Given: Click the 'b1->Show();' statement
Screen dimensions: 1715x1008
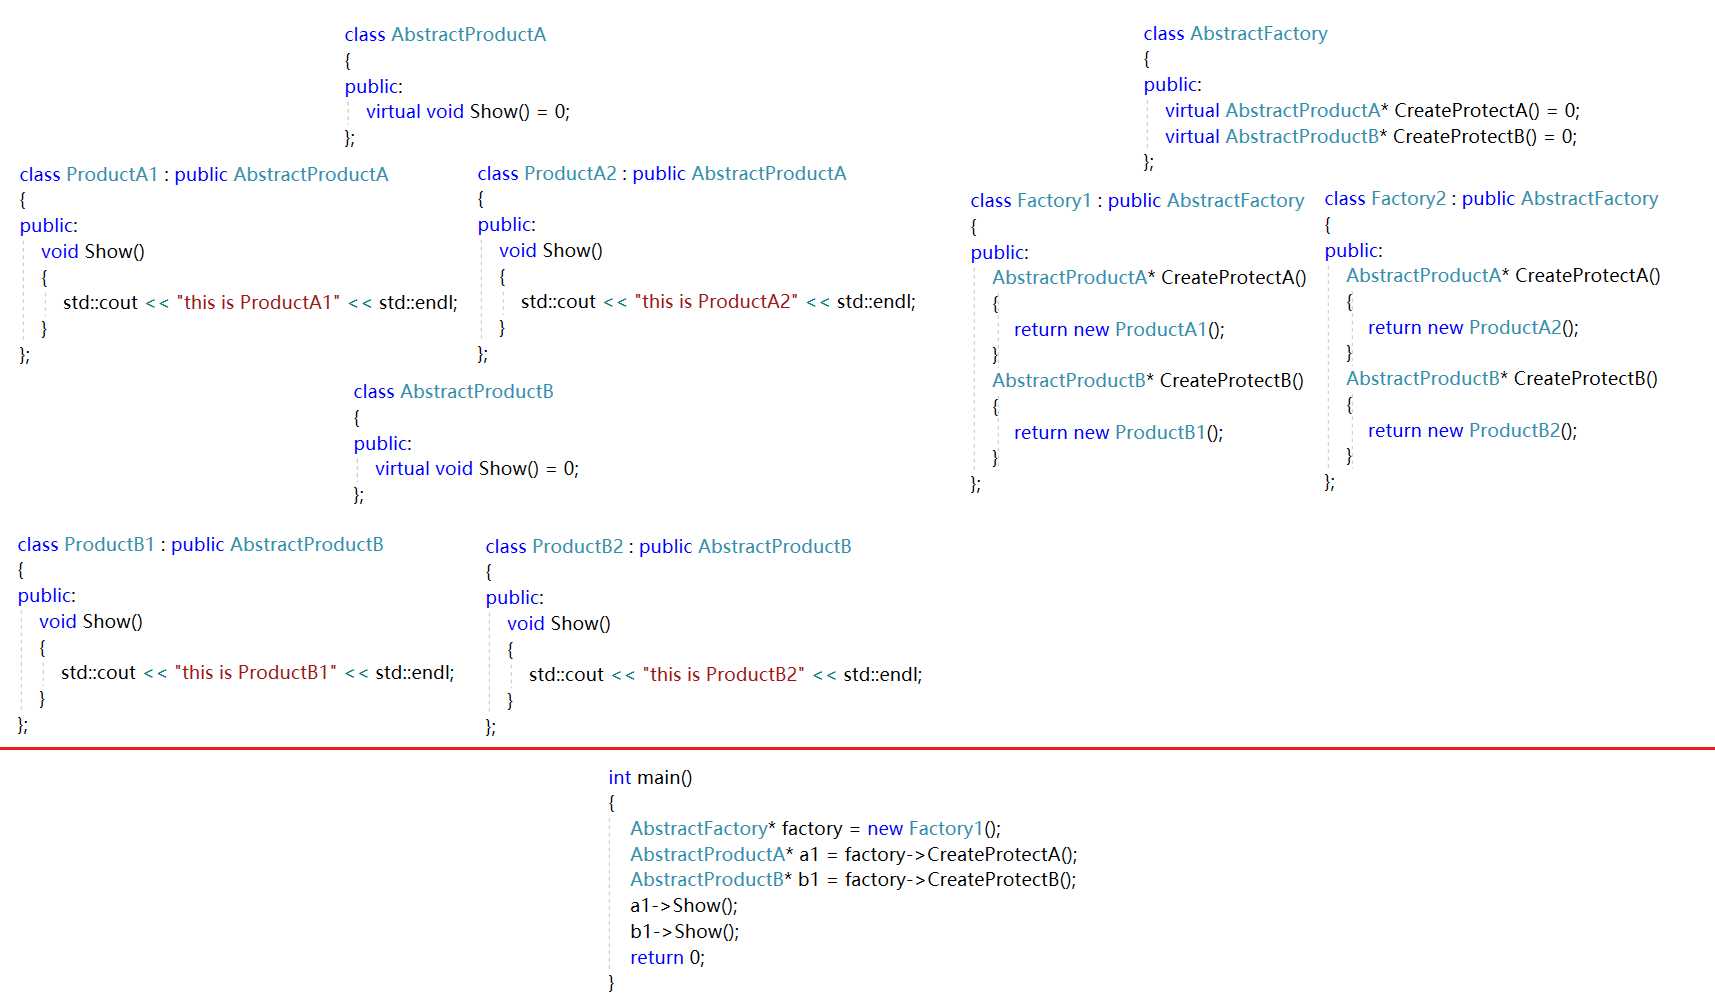Looking at the screenshot, I should pos(685,932).
